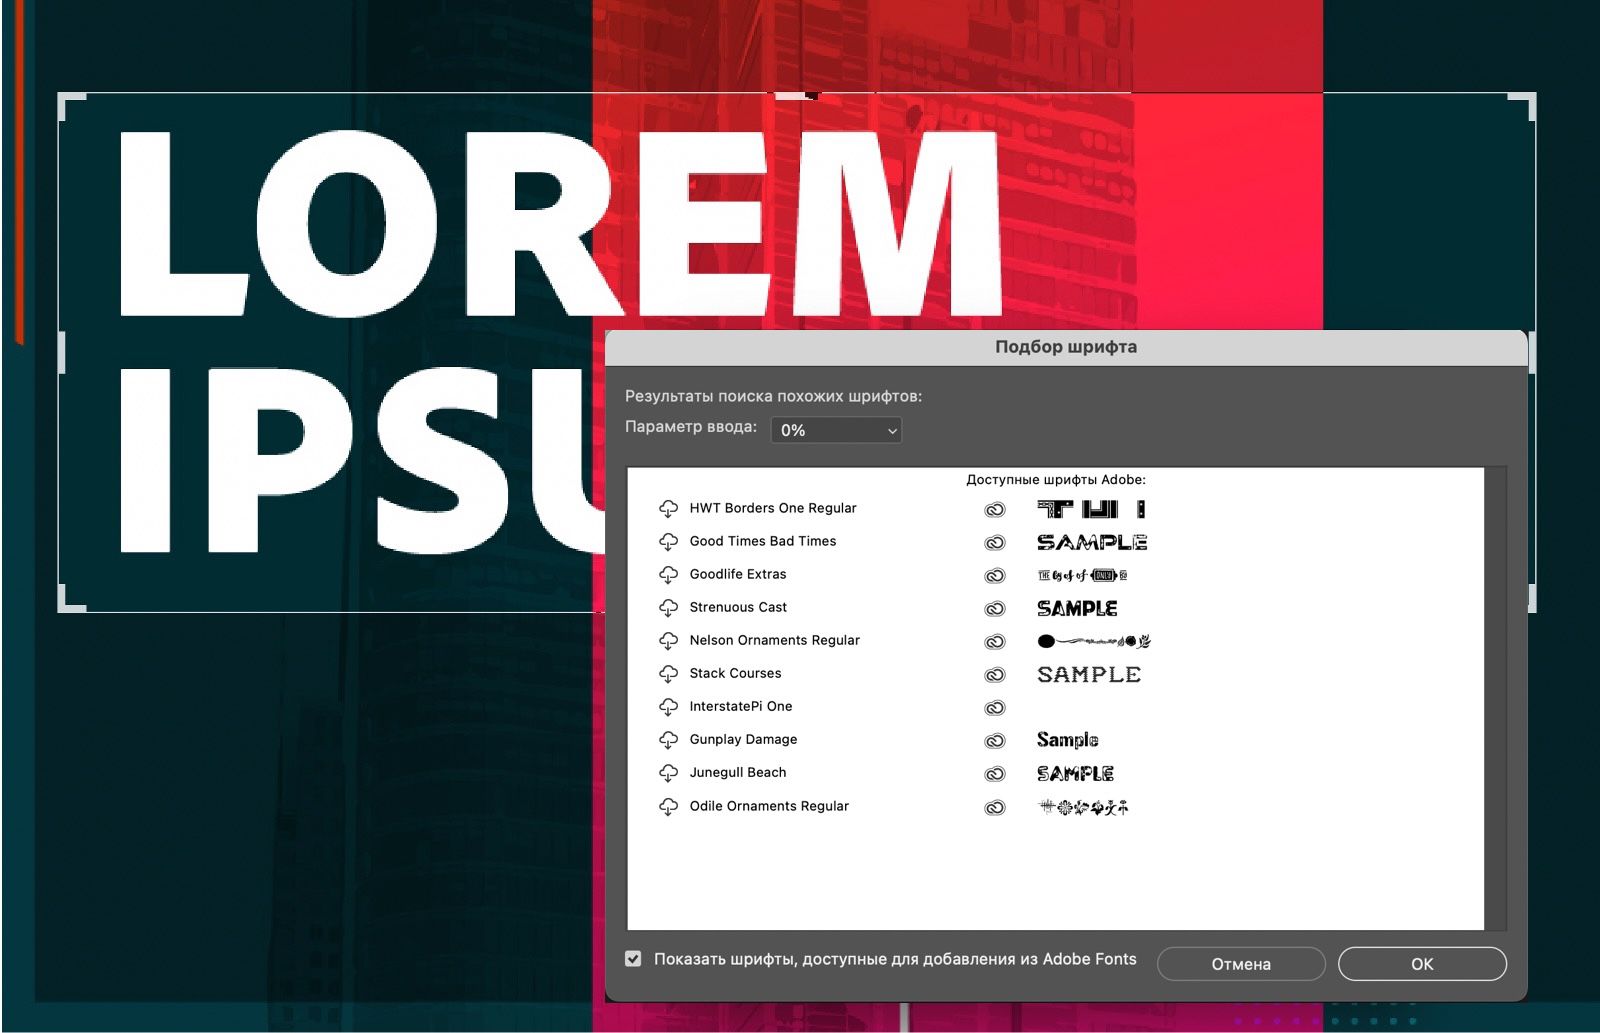Screen dimensions: 1600x1033
Task: Click Creative Cloud icon for Goodlife Extras
Action: pos(995,576)
